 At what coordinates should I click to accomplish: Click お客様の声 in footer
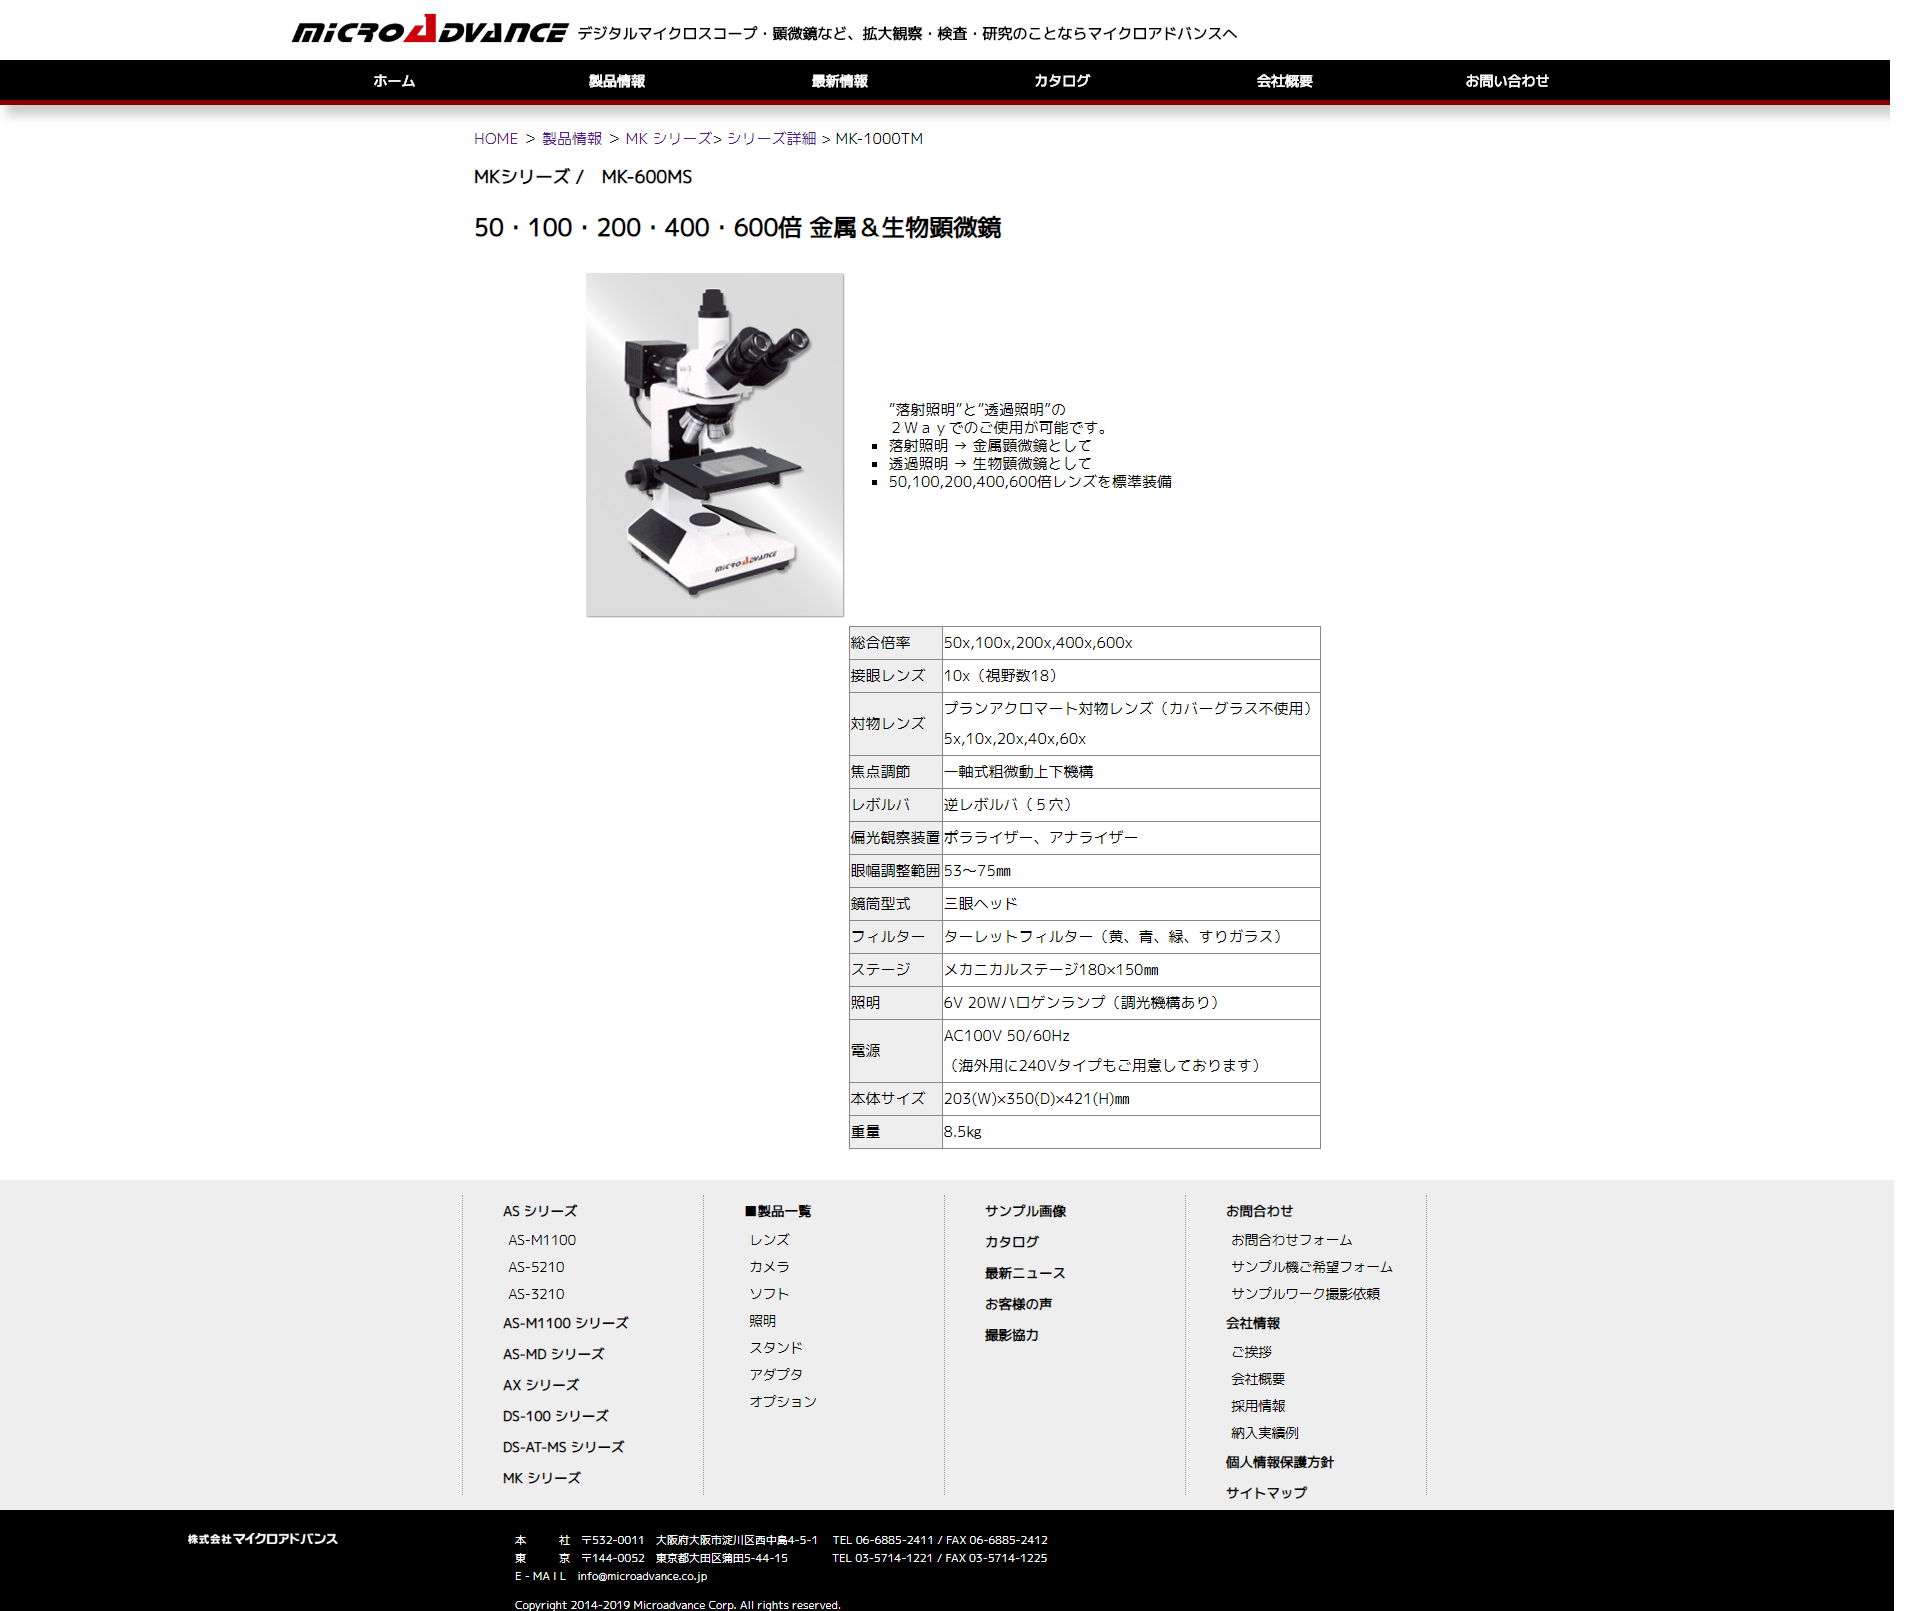click(1018, 1304)
